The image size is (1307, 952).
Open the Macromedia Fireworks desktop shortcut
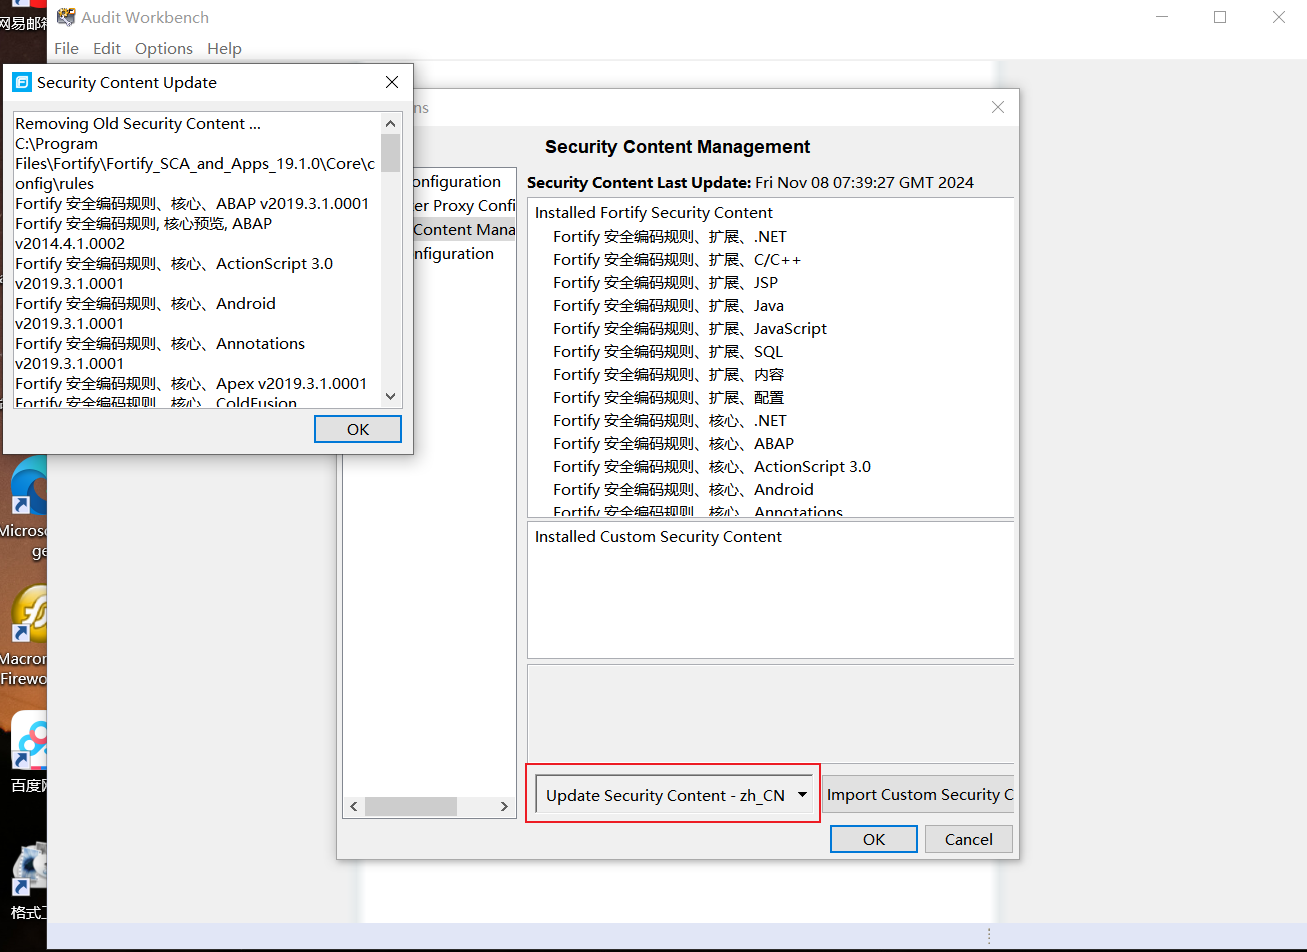(x=28, y=635)
